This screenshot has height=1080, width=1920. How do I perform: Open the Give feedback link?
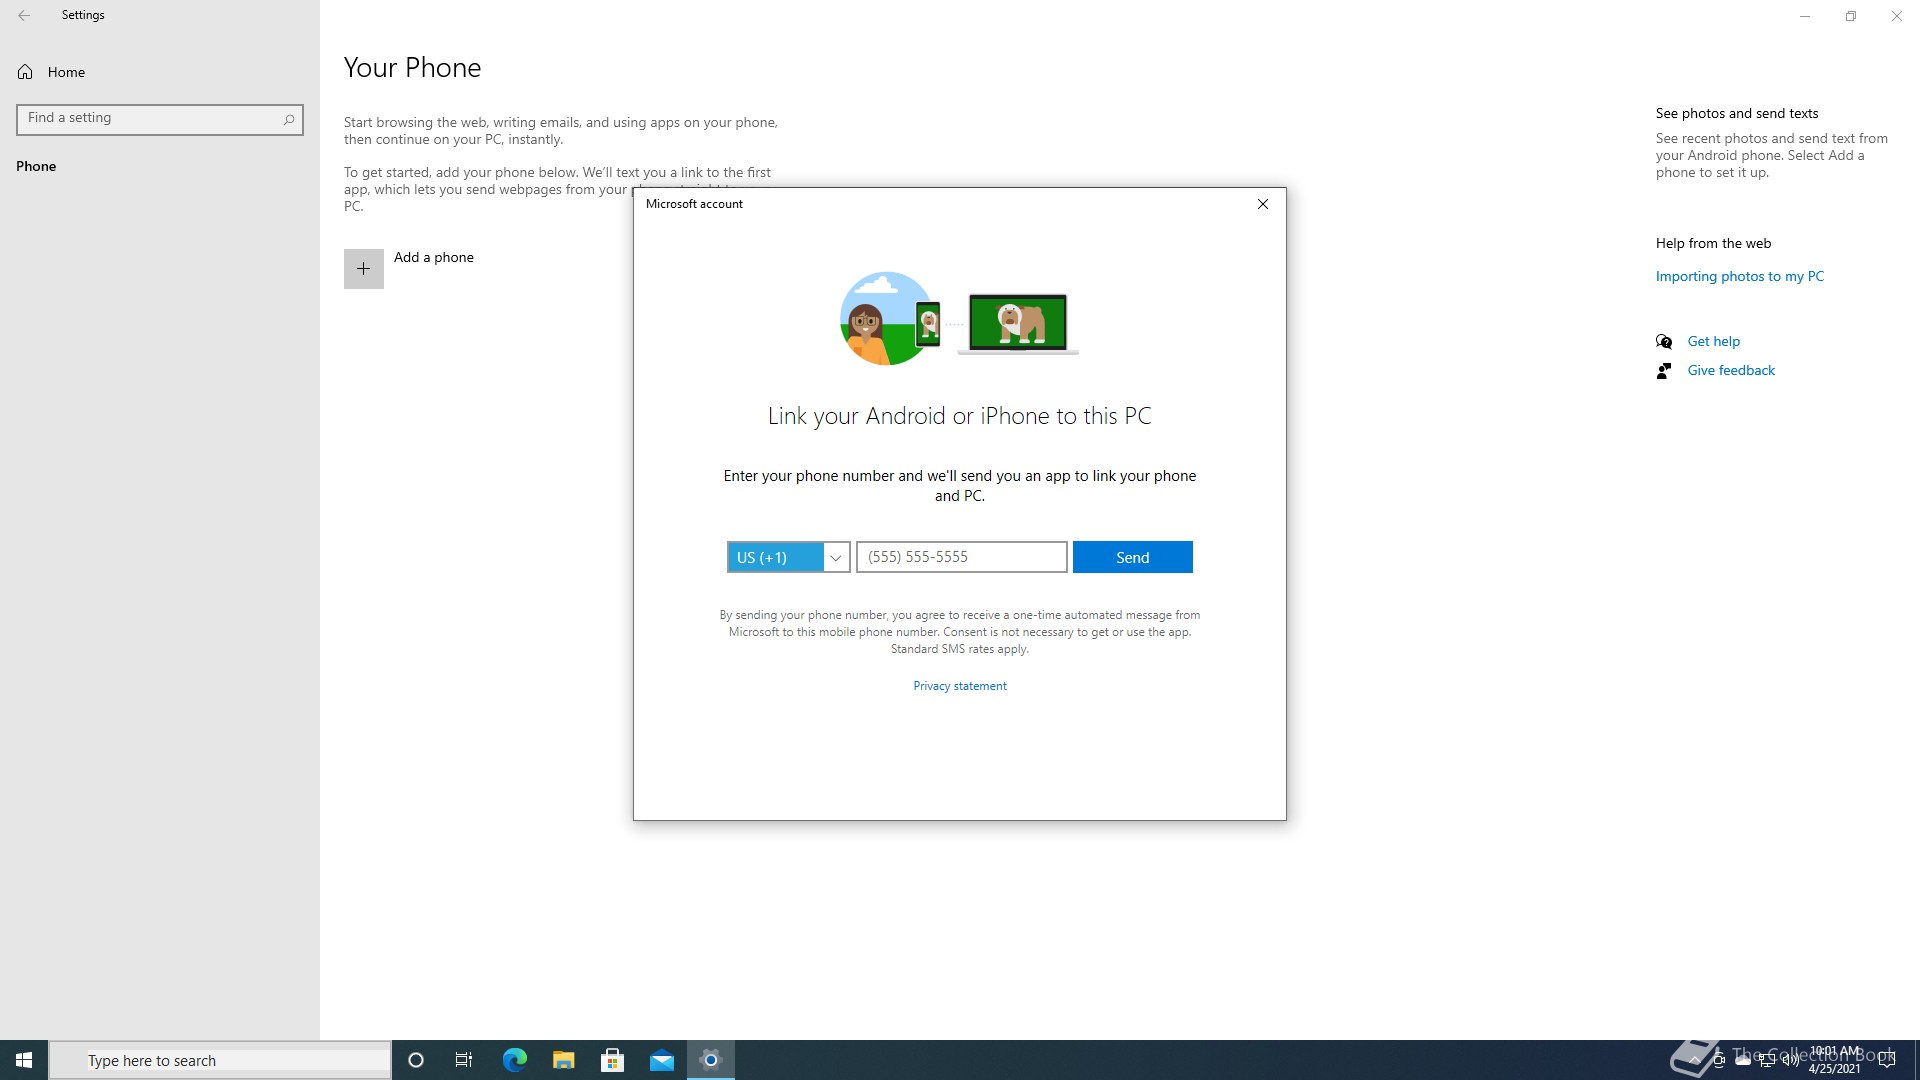[1731, 370]
